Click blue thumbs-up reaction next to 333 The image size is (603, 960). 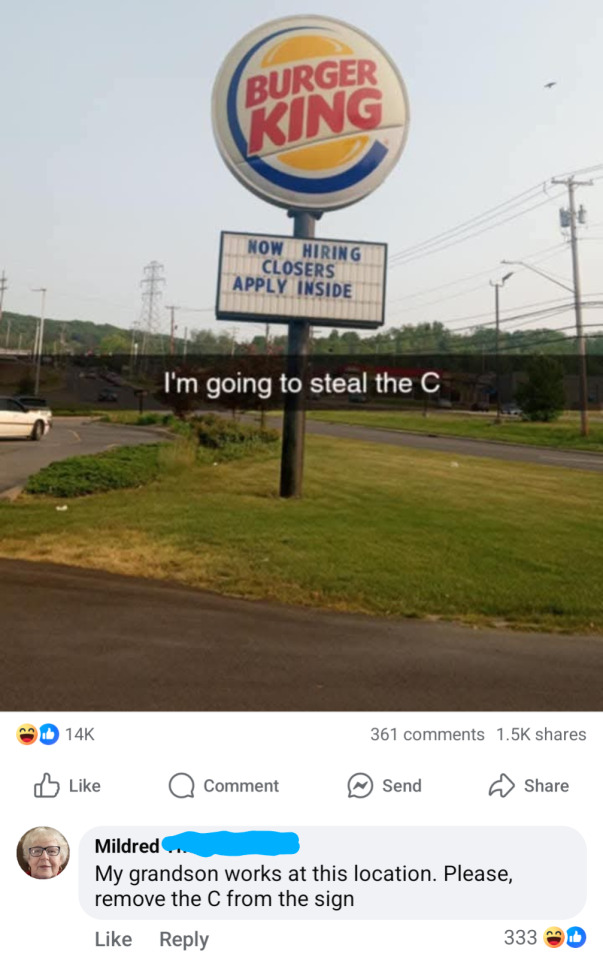pos(576,937)
